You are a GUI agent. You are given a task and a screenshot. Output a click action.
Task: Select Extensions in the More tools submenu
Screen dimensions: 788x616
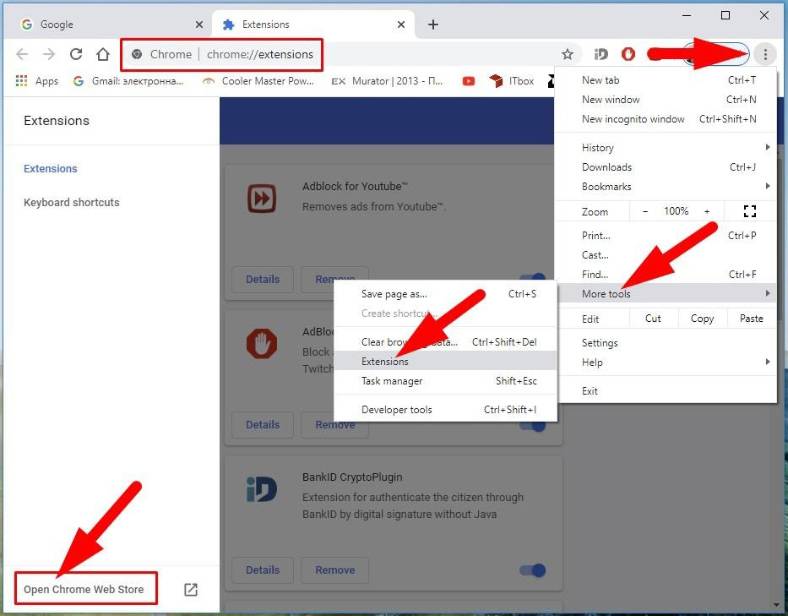tap(445, 361)
